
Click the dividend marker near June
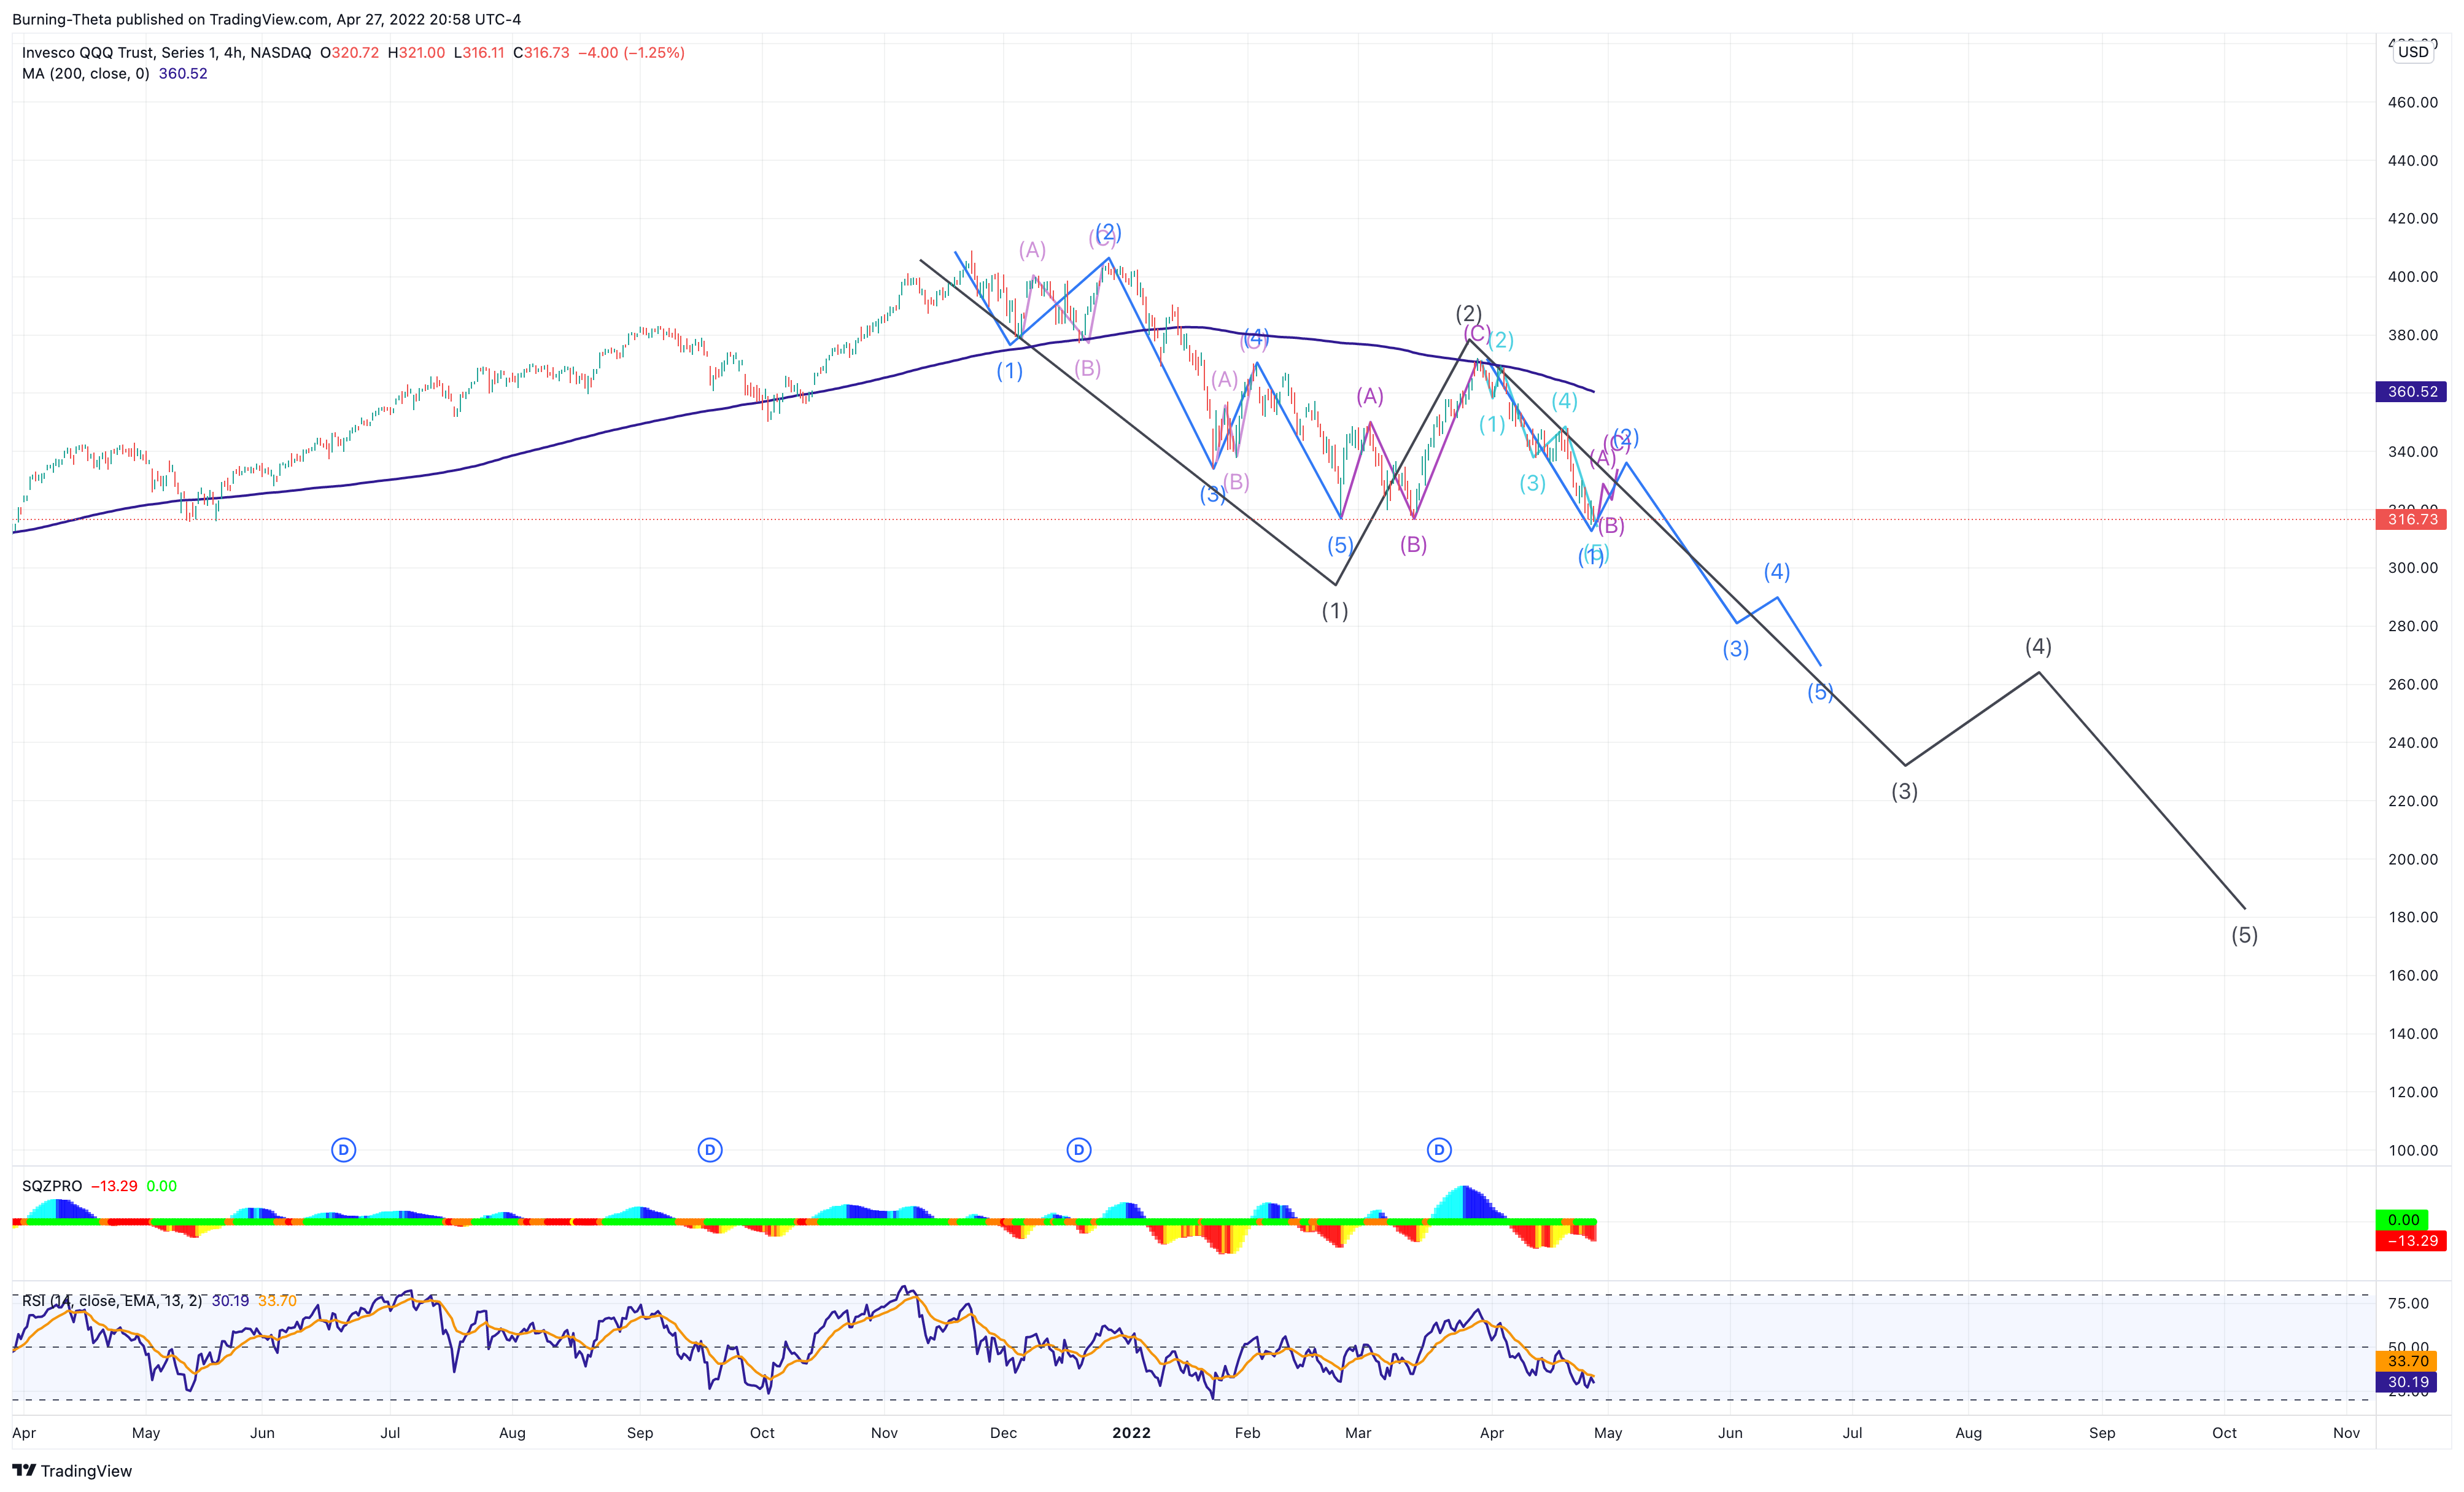coord(343,1150)
